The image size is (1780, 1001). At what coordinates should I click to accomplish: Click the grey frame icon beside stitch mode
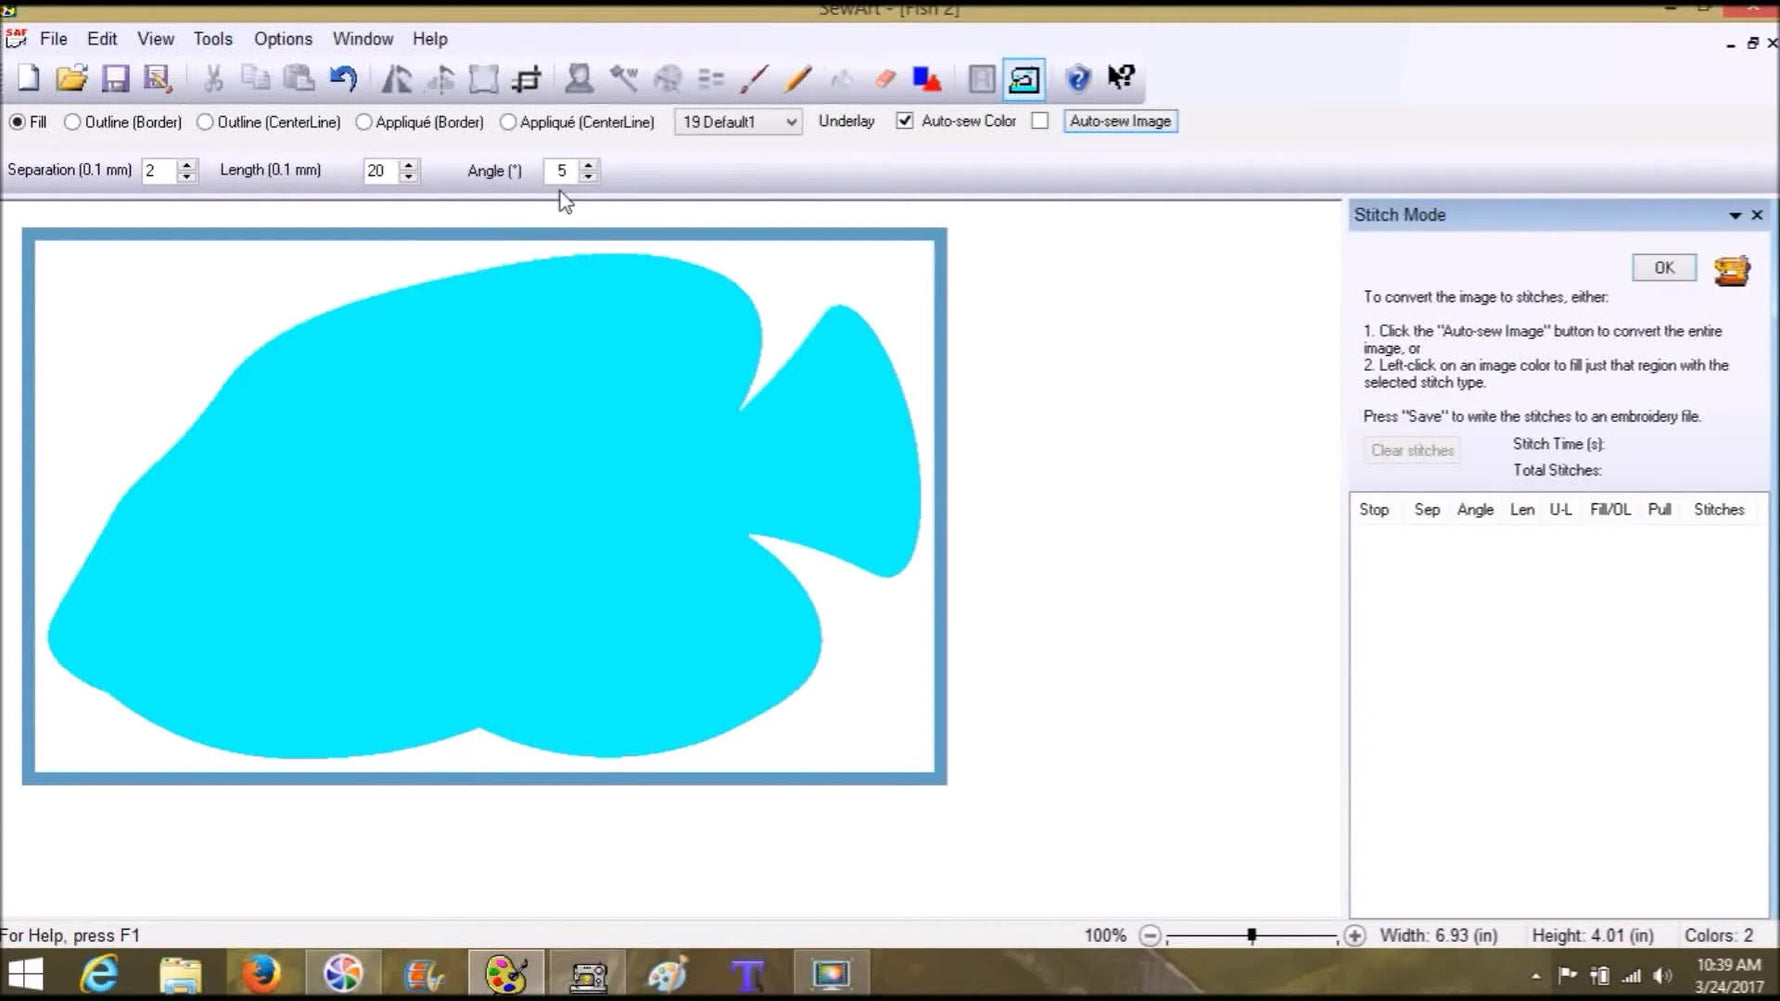tap(982, 78)
